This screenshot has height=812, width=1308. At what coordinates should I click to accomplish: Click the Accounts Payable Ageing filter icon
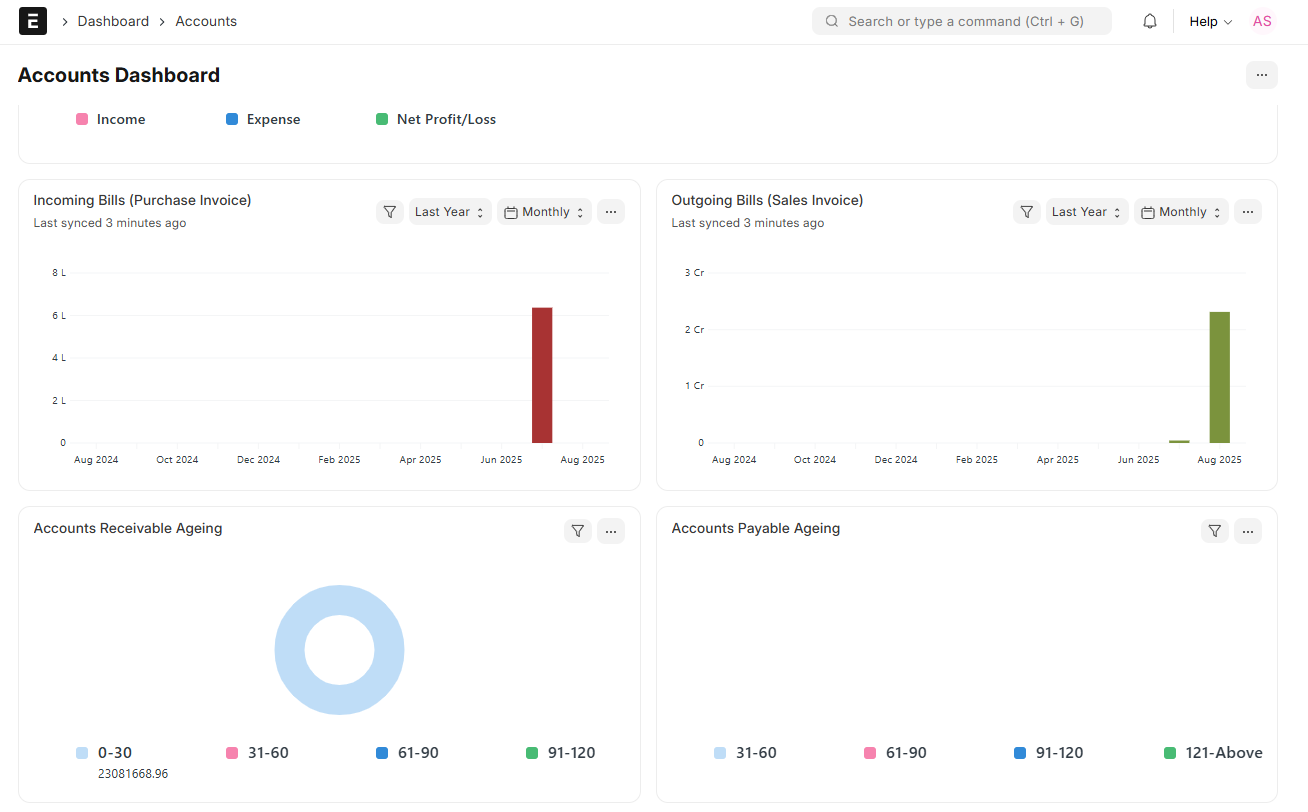[x=1215, y=531]
